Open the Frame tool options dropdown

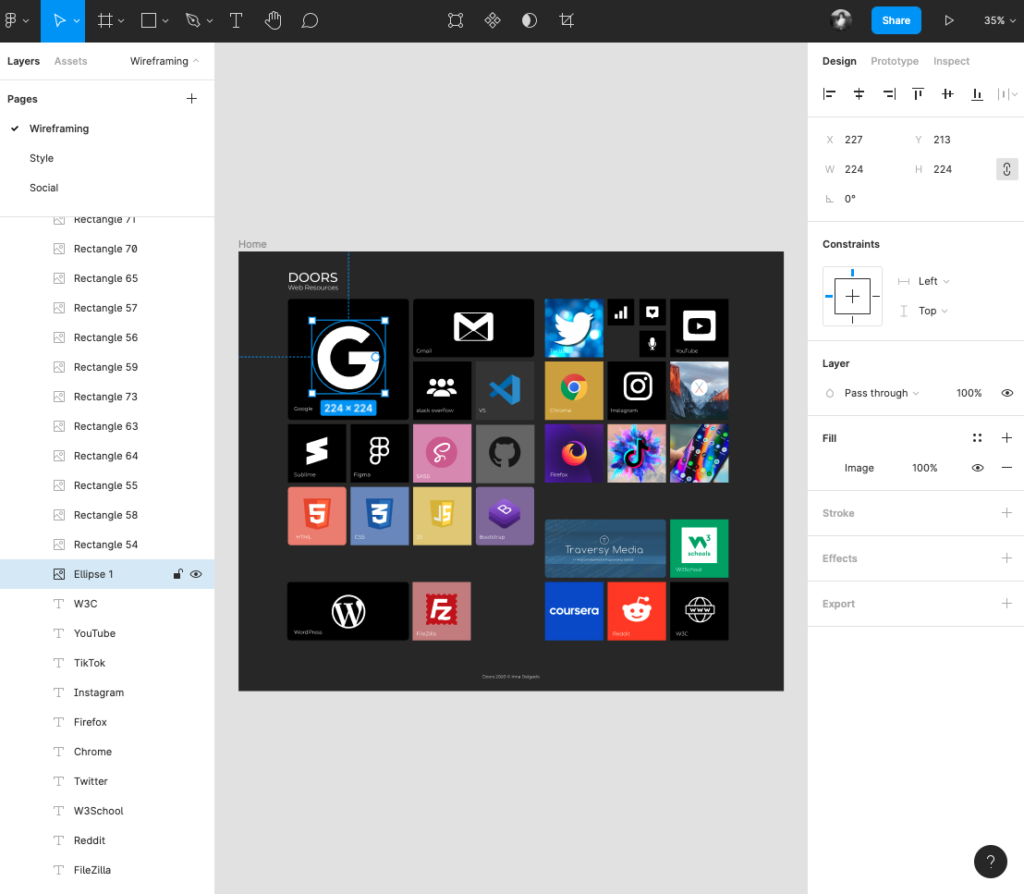[121, 21]
